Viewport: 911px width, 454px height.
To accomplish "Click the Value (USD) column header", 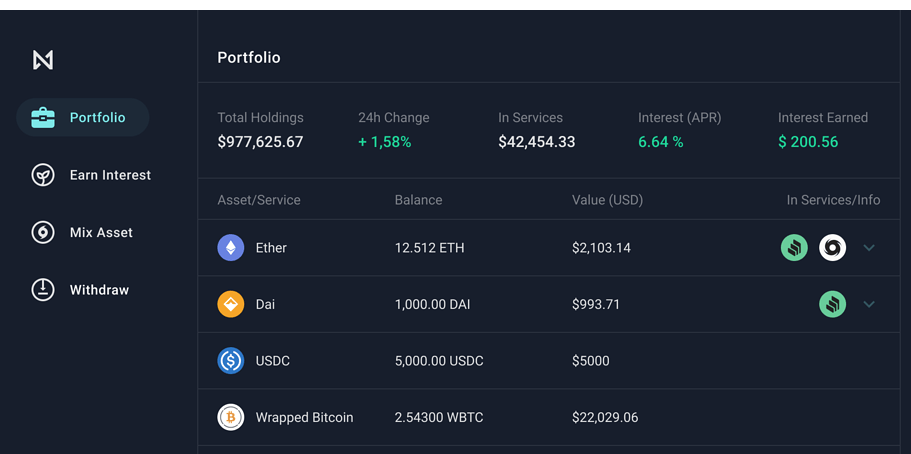I will (607, 200).
